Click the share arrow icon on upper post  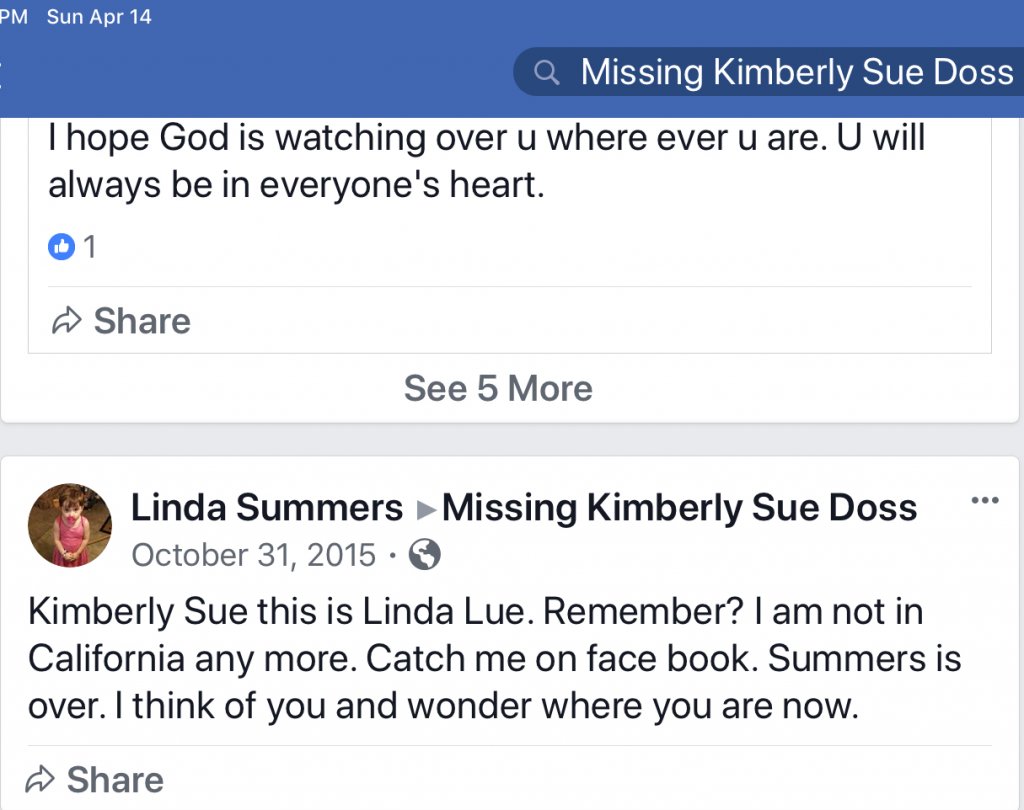tap(66, 321)
